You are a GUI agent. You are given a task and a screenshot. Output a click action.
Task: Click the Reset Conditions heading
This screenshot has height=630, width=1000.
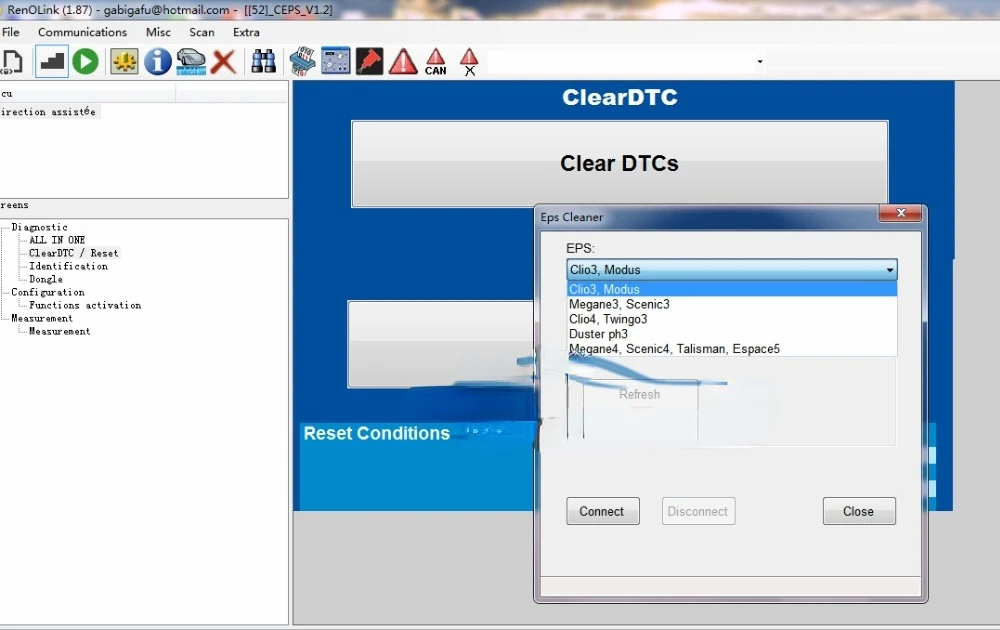click(x=376, y=434)
